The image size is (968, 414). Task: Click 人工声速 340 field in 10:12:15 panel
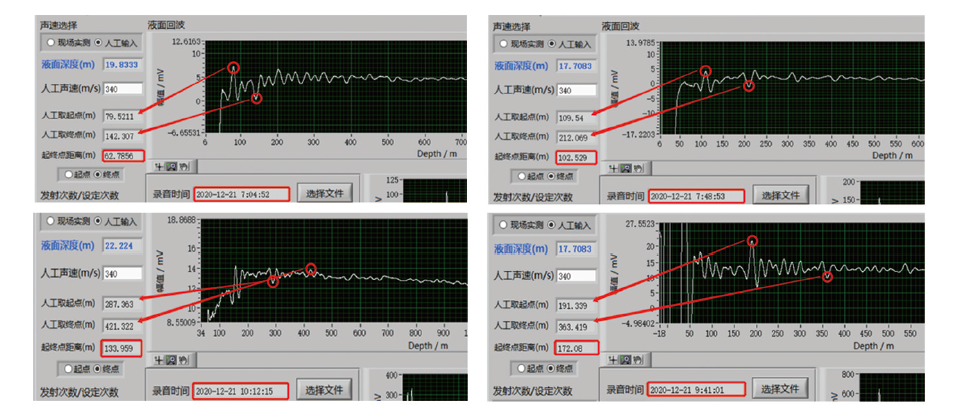click(x=123, y=273)
